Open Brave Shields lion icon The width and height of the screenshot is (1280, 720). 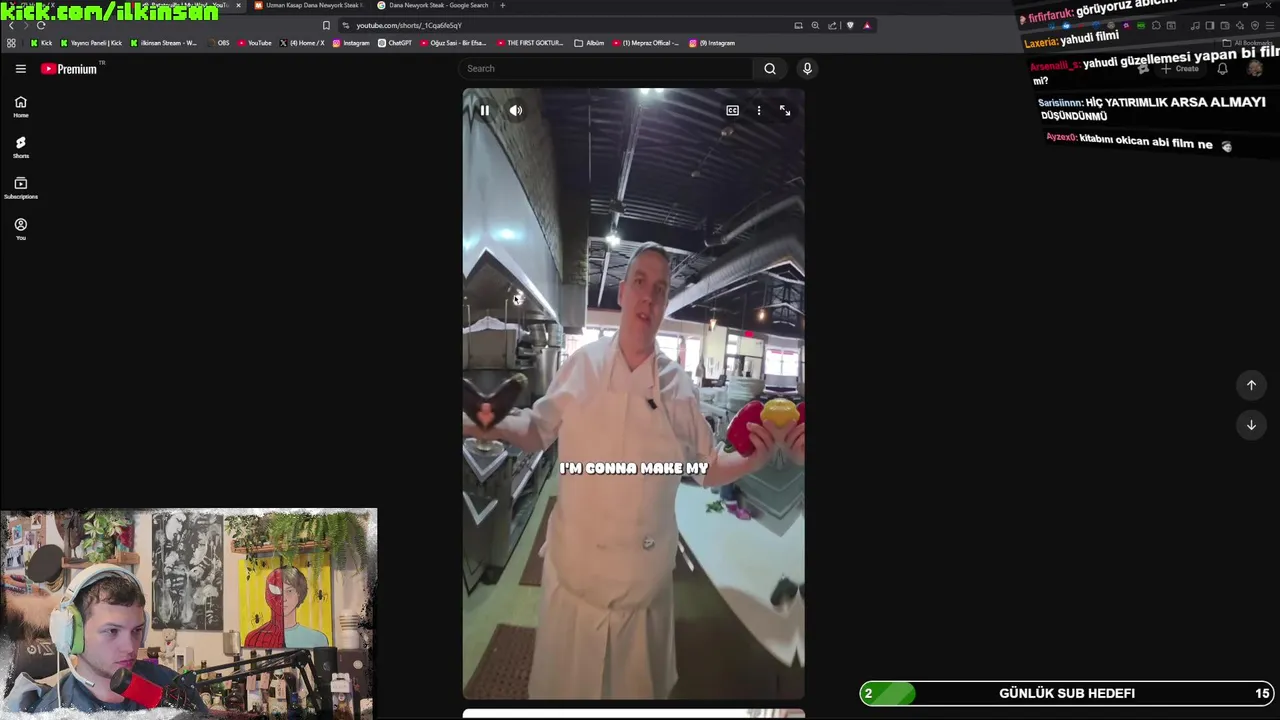pyautogui.click(x=850, y=25)
